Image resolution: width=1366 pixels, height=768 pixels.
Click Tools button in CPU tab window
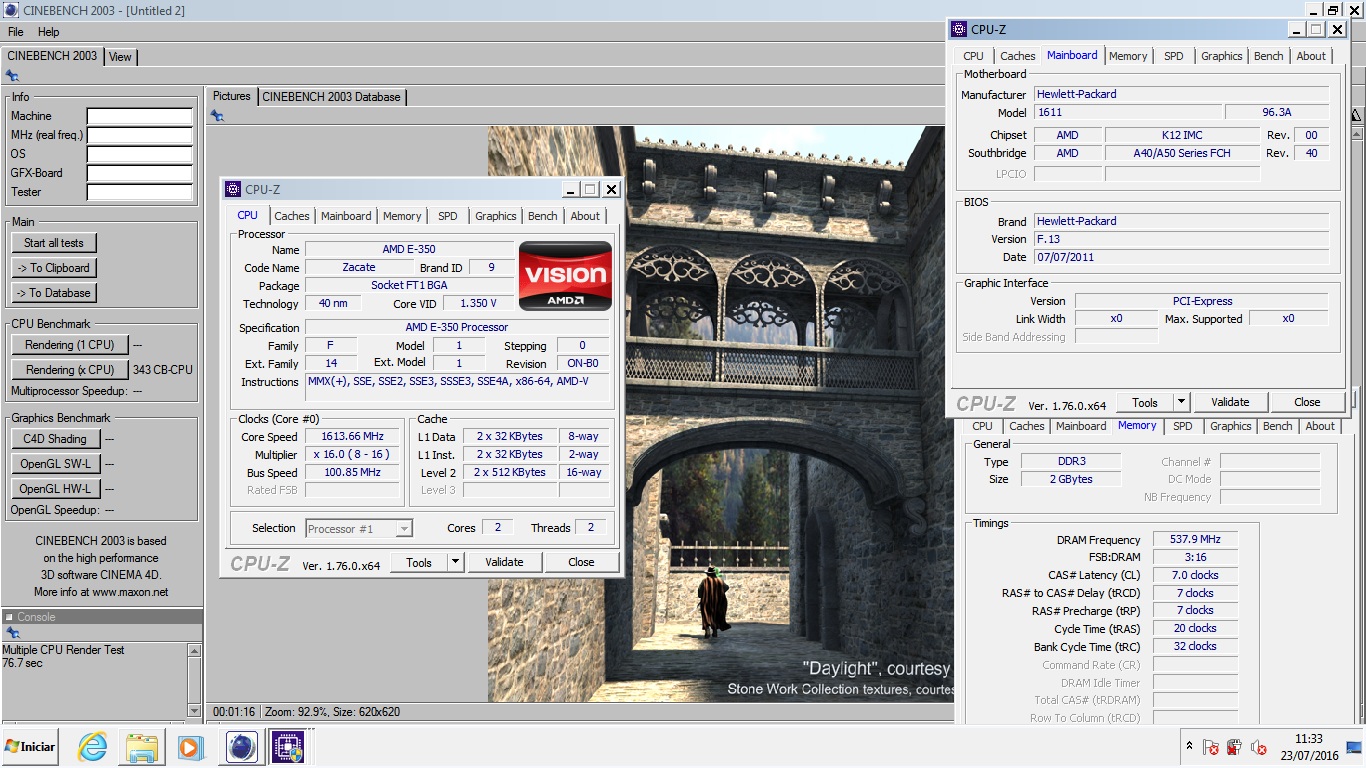pos(419,562)
